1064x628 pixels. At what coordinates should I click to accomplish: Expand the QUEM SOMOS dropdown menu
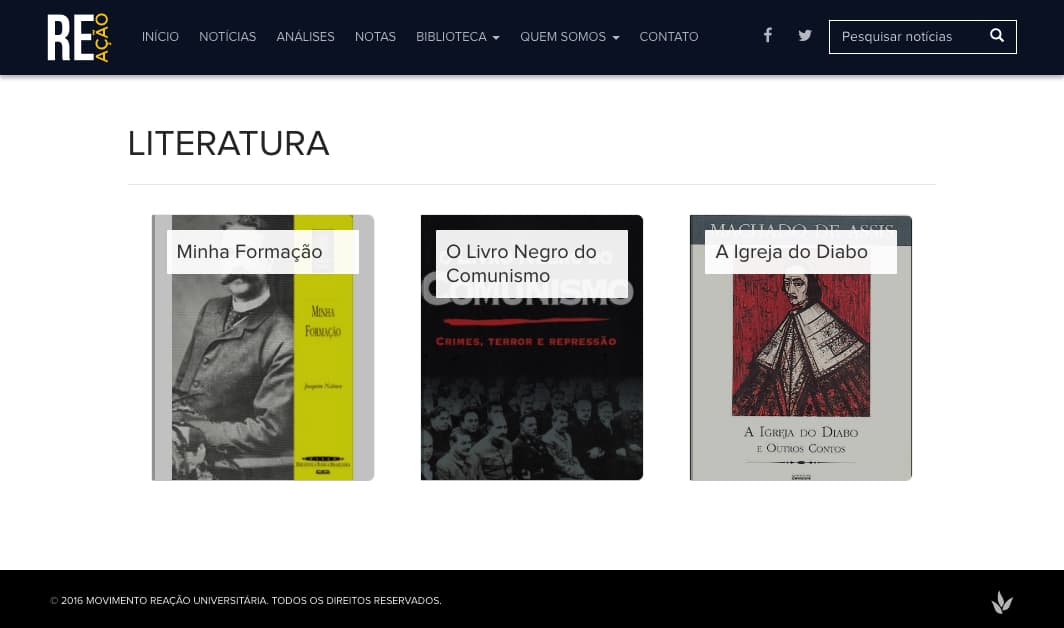tap(570, 37)
